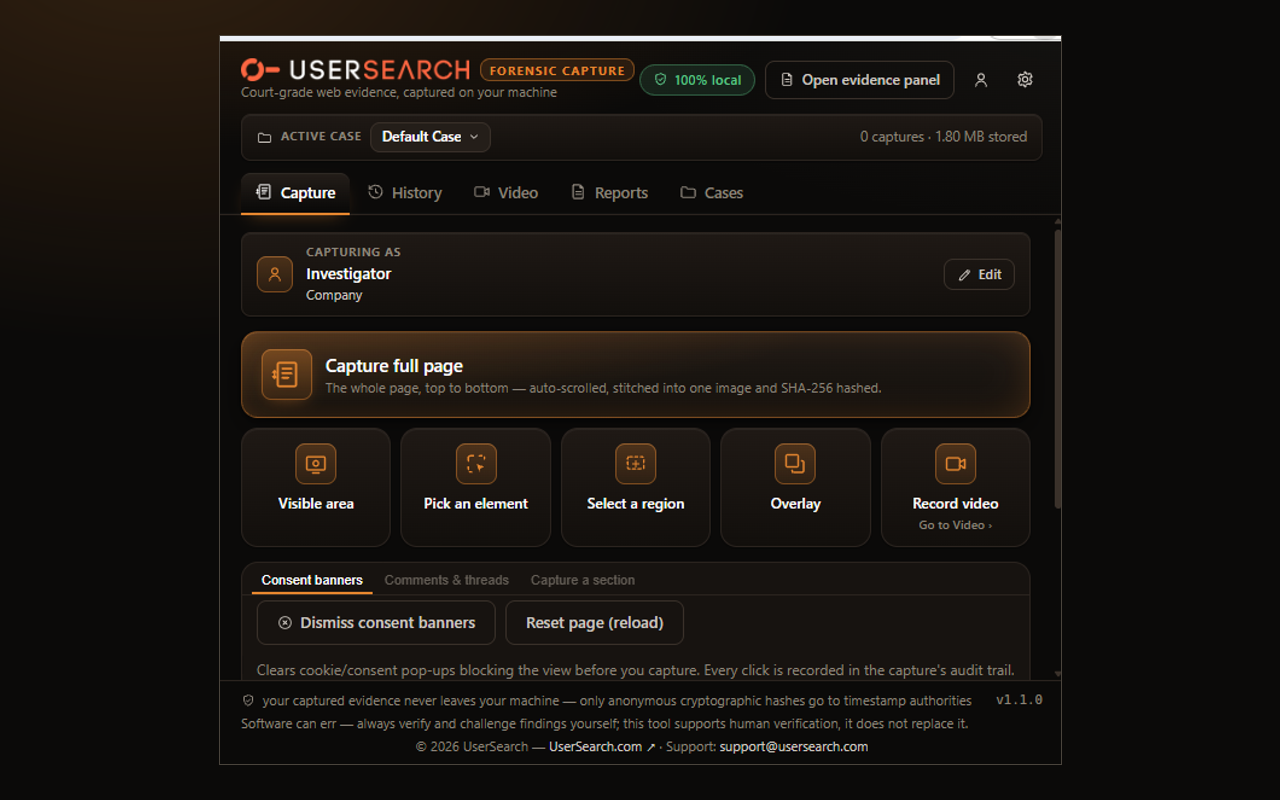Choose Select a region capture
1280x800 pixels.
click(636, 487)
